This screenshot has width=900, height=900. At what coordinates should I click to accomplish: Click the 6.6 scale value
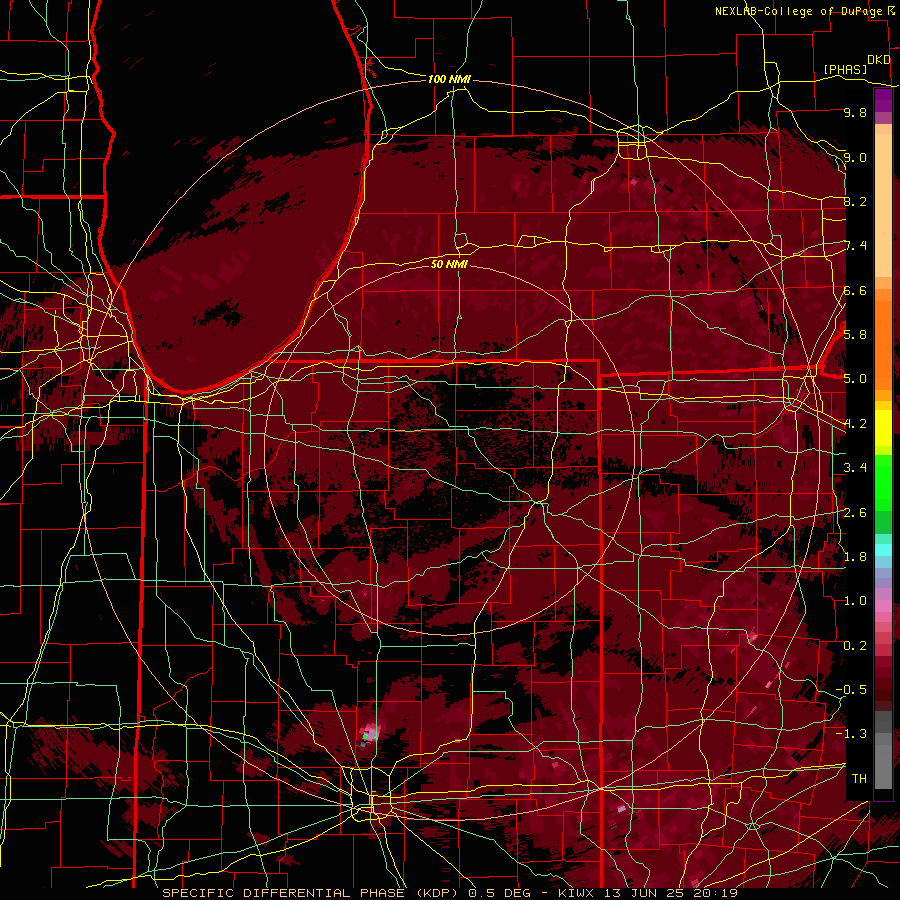coord(855,290)
